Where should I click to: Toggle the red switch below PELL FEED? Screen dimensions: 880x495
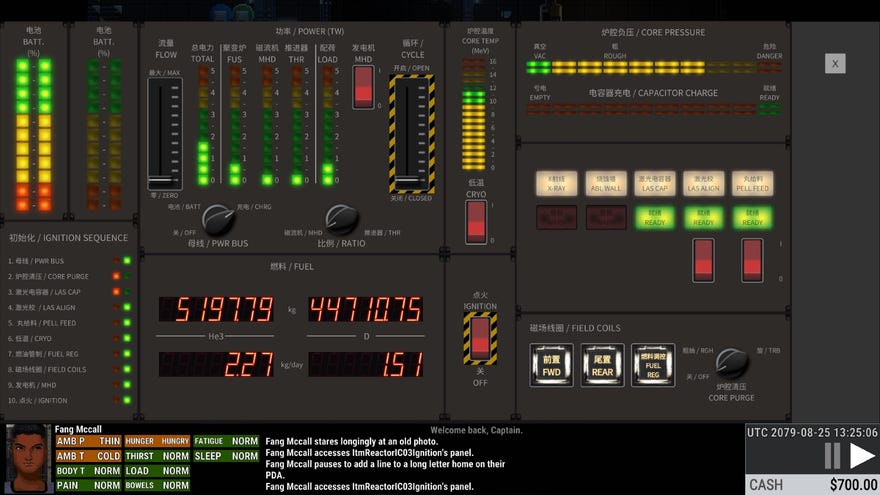point(751,260)
